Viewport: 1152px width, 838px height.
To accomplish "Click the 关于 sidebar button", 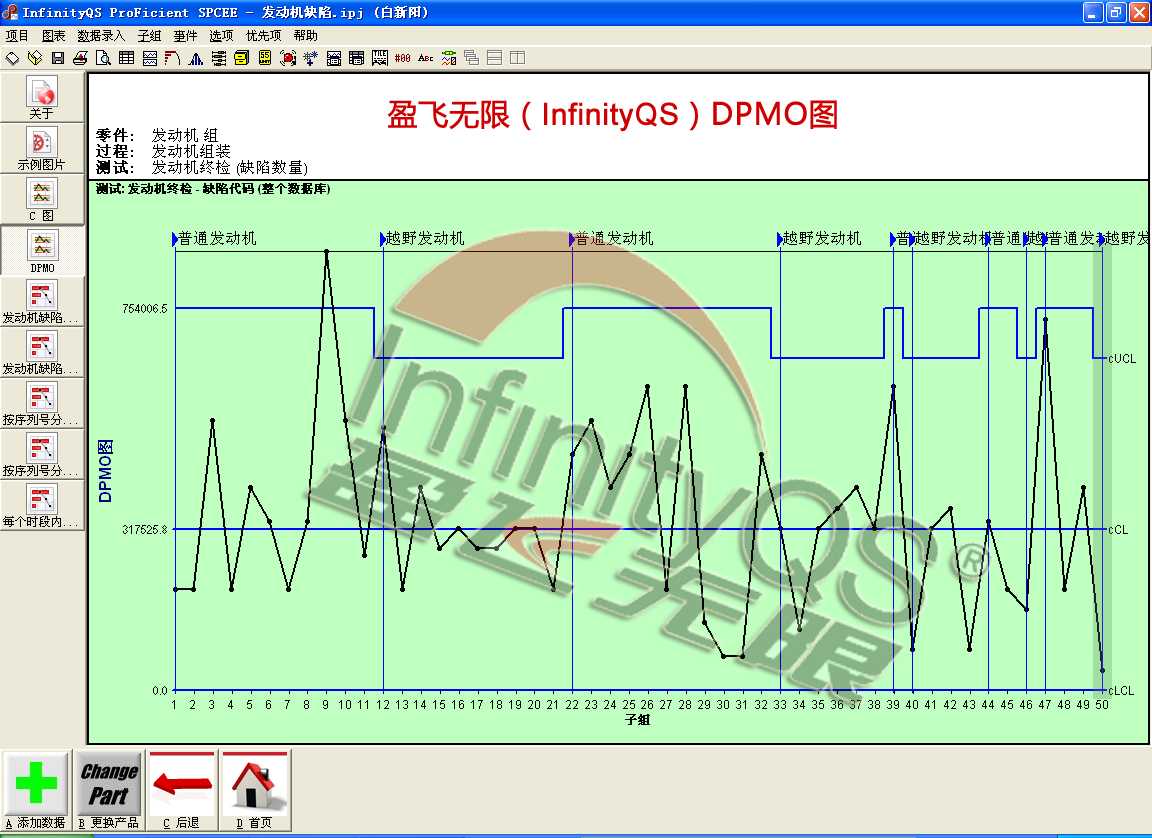I will 42,98.
